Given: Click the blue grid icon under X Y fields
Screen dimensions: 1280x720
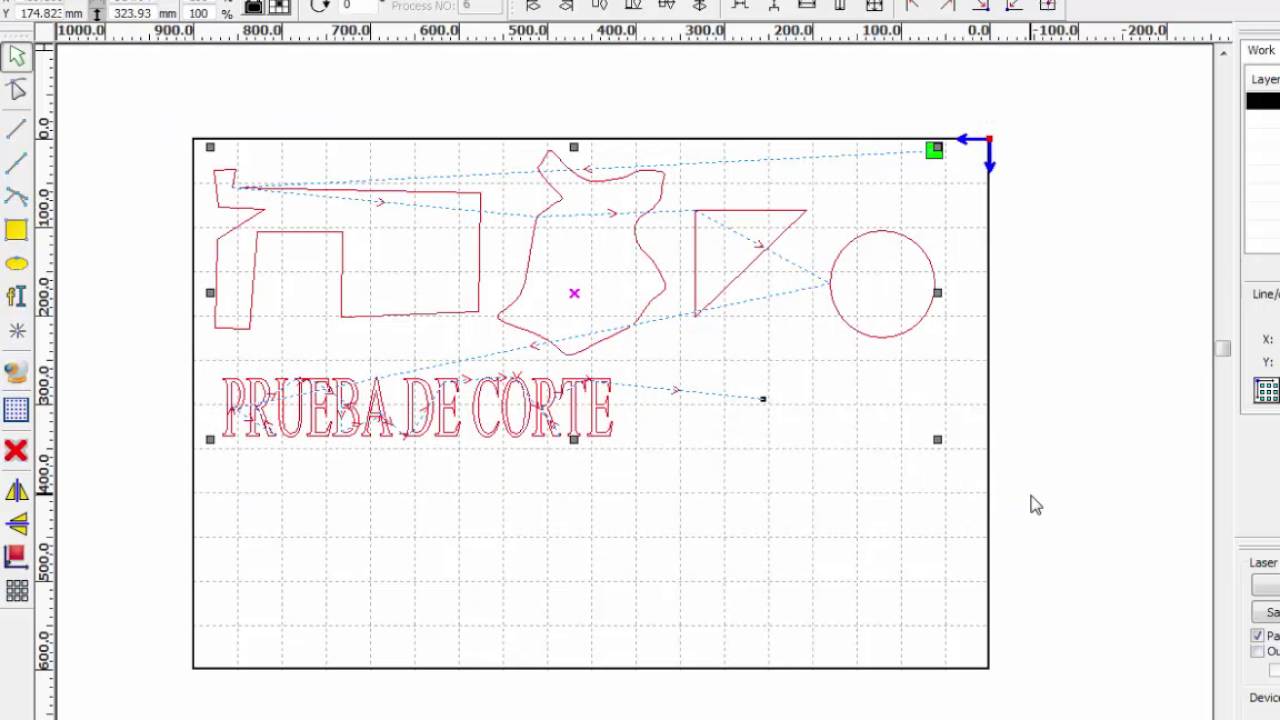Looking at the screenshot, I should point(1267,391).
